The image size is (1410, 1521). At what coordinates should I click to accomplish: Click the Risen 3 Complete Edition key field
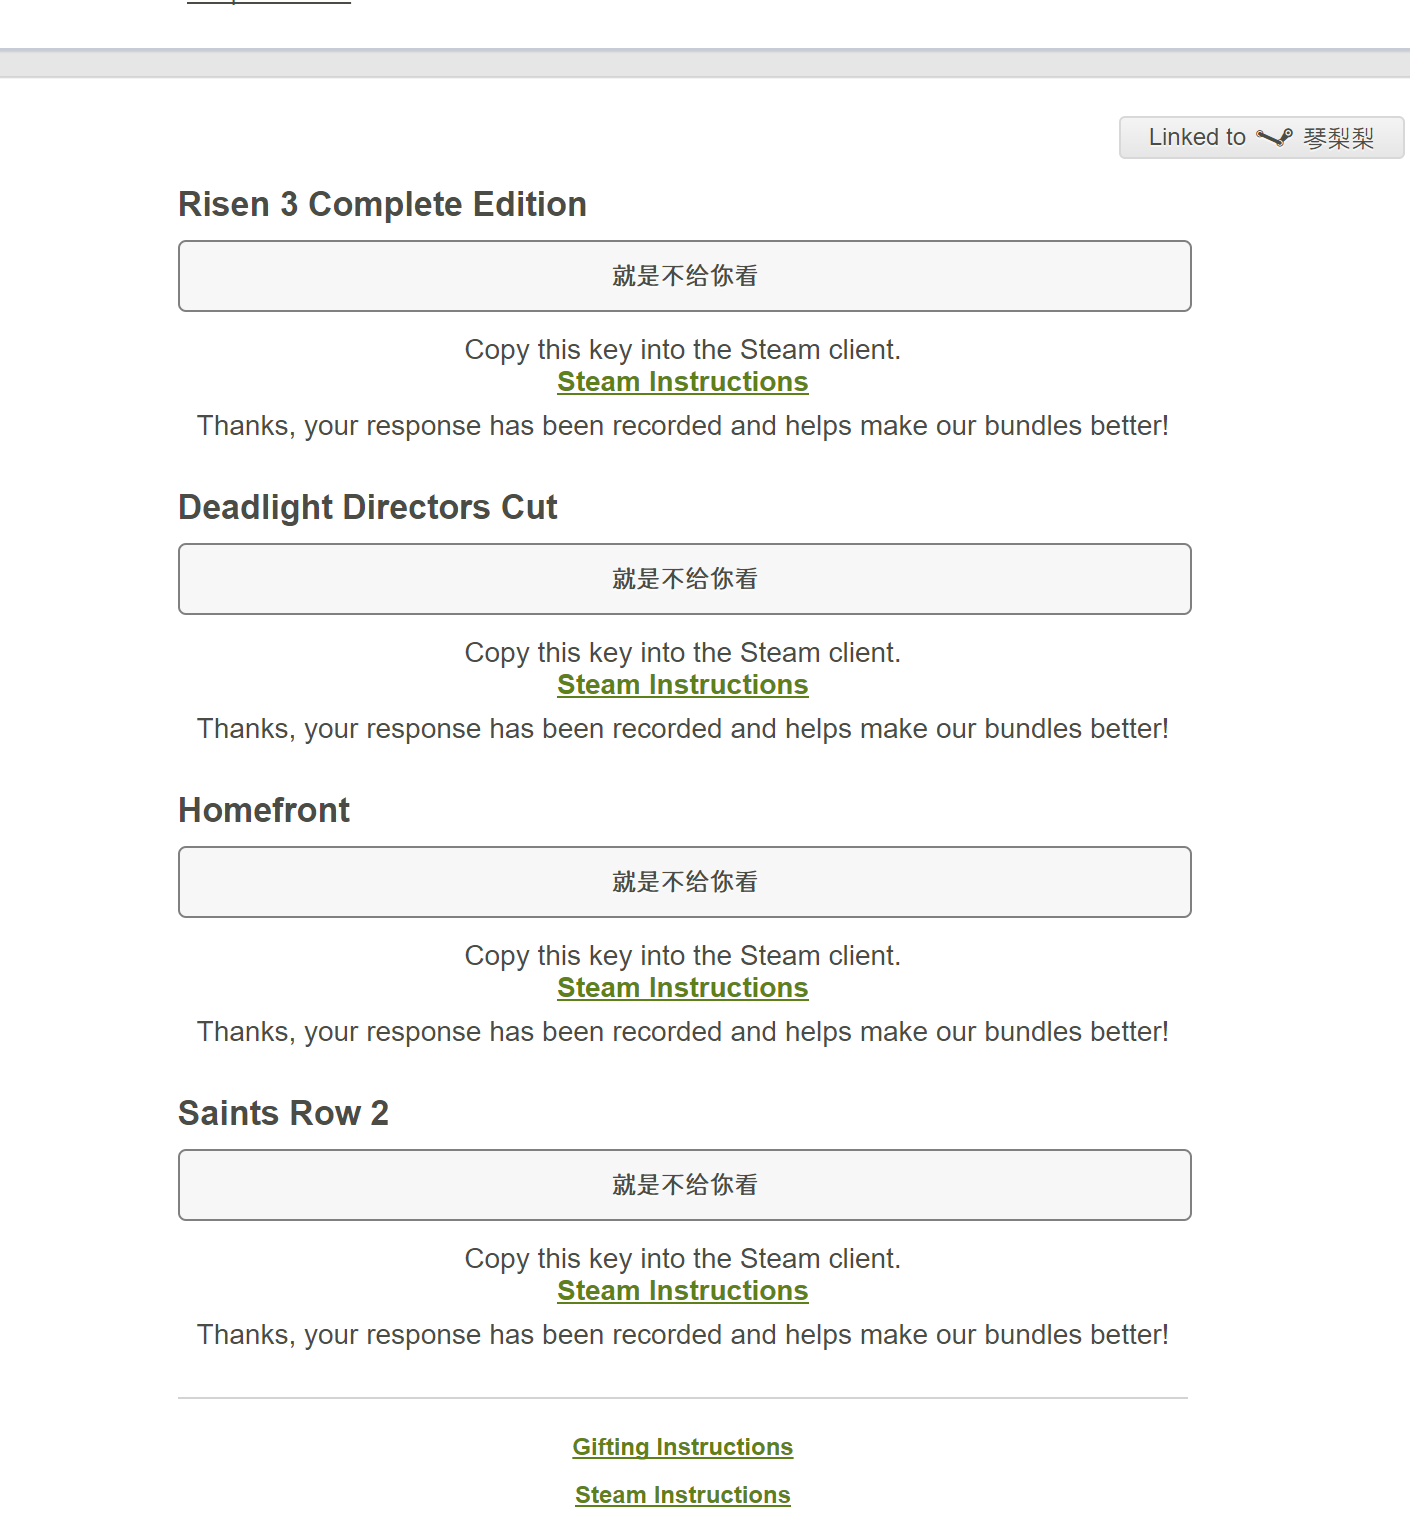684,276
